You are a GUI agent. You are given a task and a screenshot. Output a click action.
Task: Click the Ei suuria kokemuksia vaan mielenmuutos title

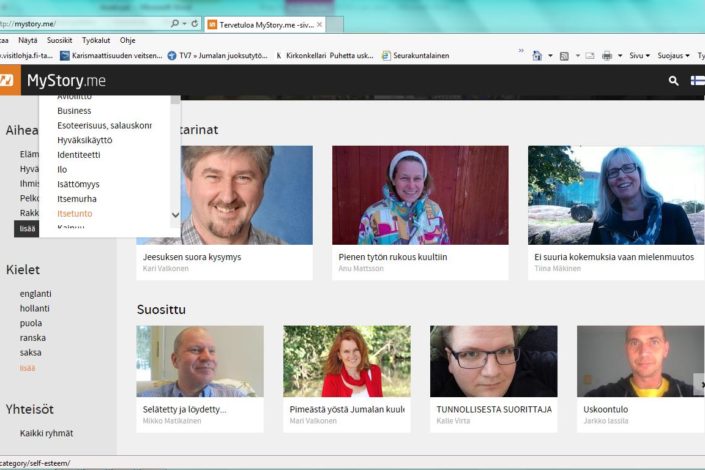(x=614, y=257)
